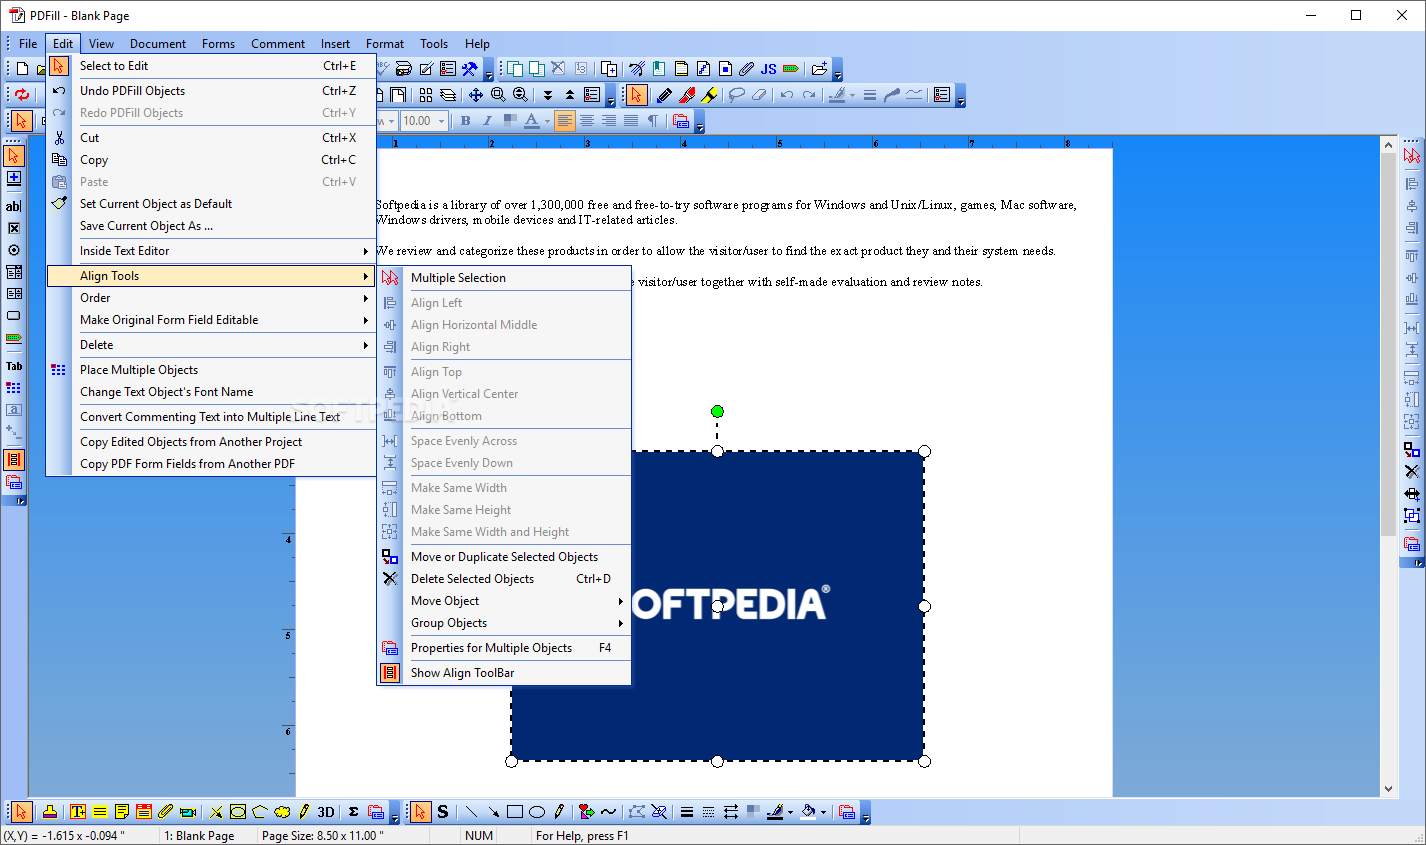Expand the Inside Text Editor submenu
This screenshot has width=1426, height=845.
[x=210, y=251]
